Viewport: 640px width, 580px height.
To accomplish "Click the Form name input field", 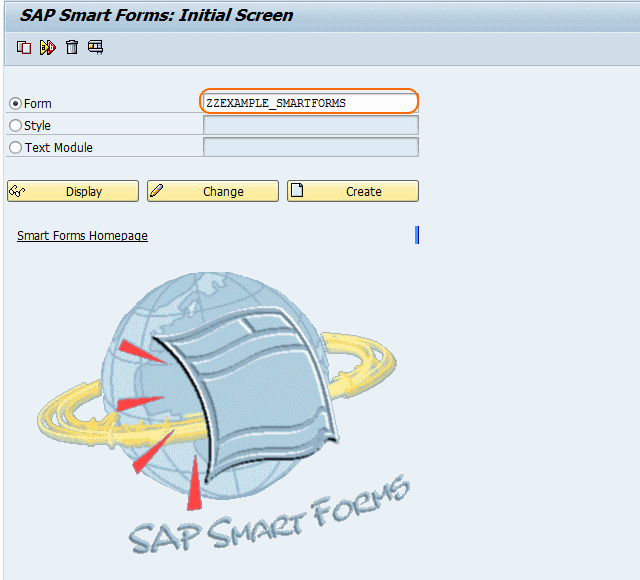I will click(310, 102).
